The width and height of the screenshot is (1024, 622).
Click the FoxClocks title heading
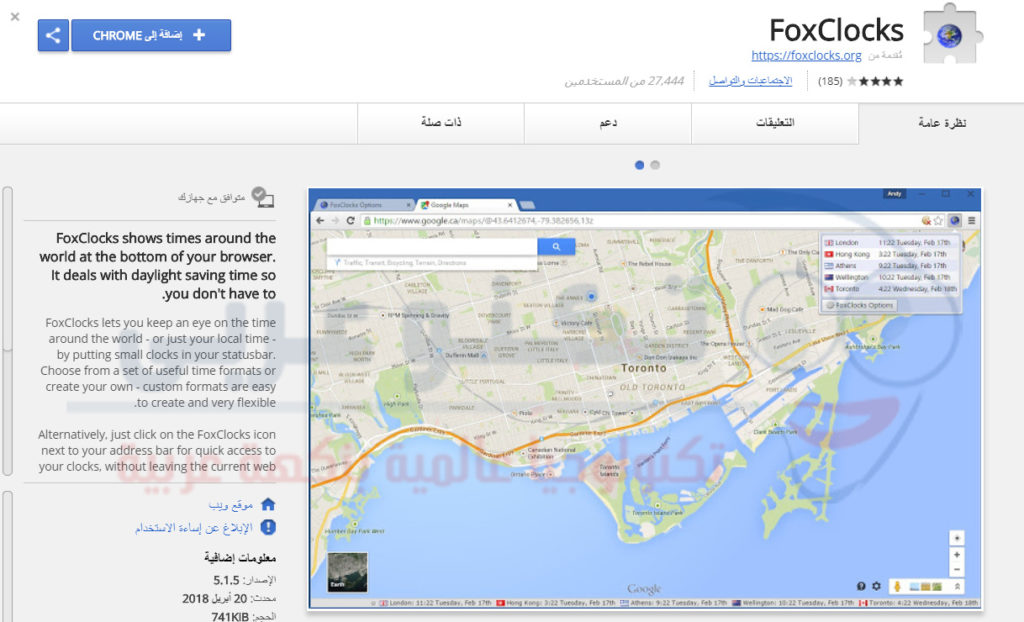pos(836,31)
